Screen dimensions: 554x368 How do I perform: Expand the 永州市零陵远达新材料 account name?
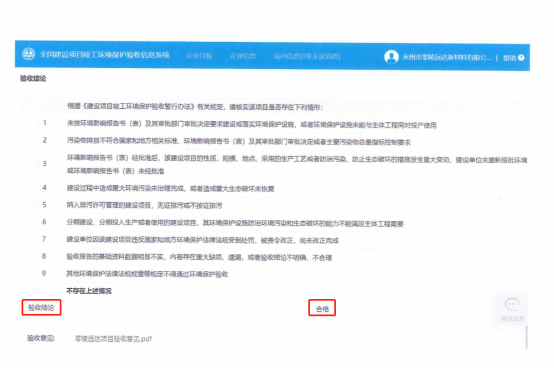(447, 57)
